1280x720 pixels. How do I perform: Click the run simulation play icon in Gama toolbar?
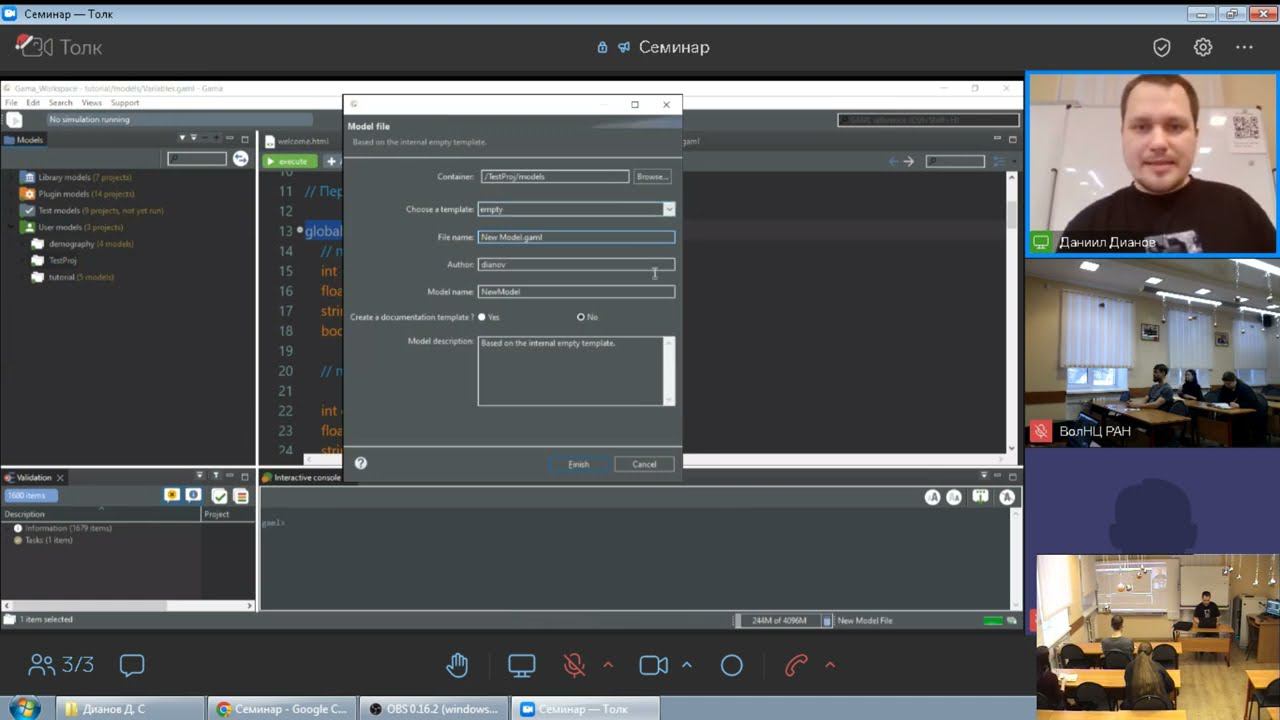14,119
